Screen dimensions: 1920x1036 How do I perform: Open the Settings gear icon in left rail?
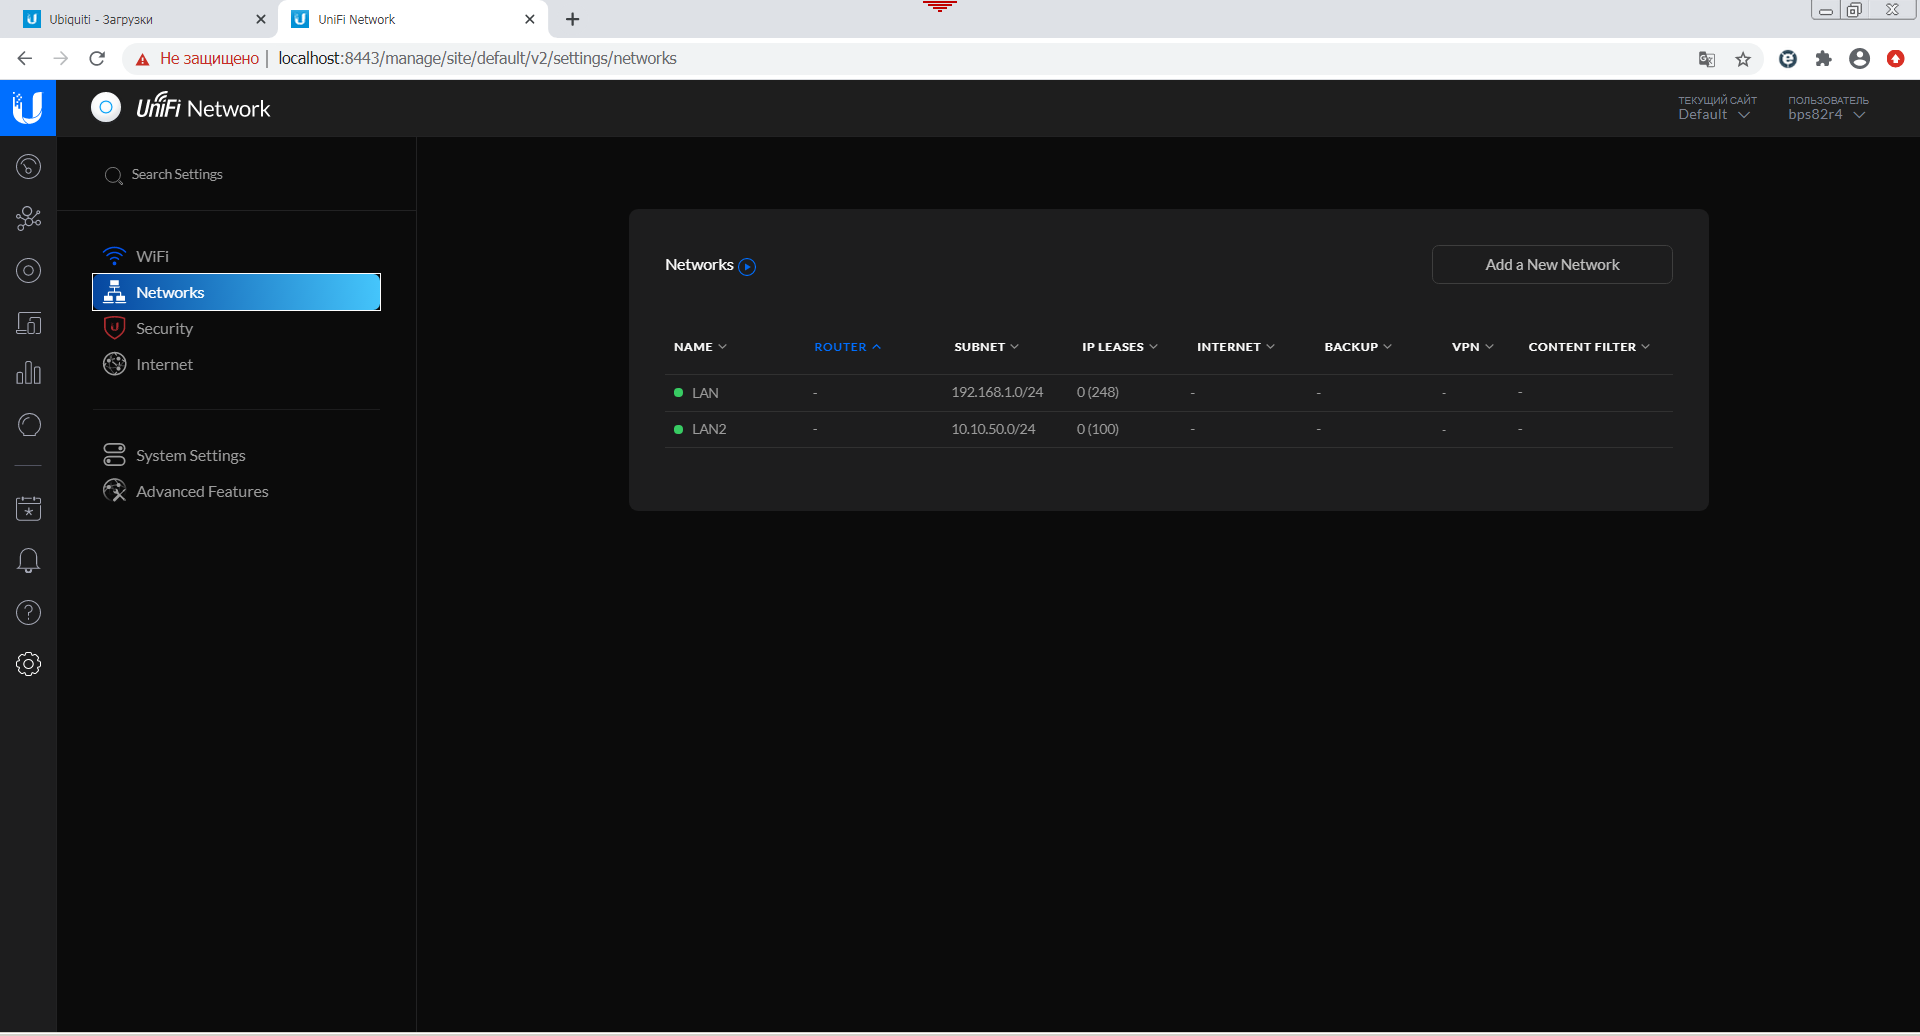28,664
